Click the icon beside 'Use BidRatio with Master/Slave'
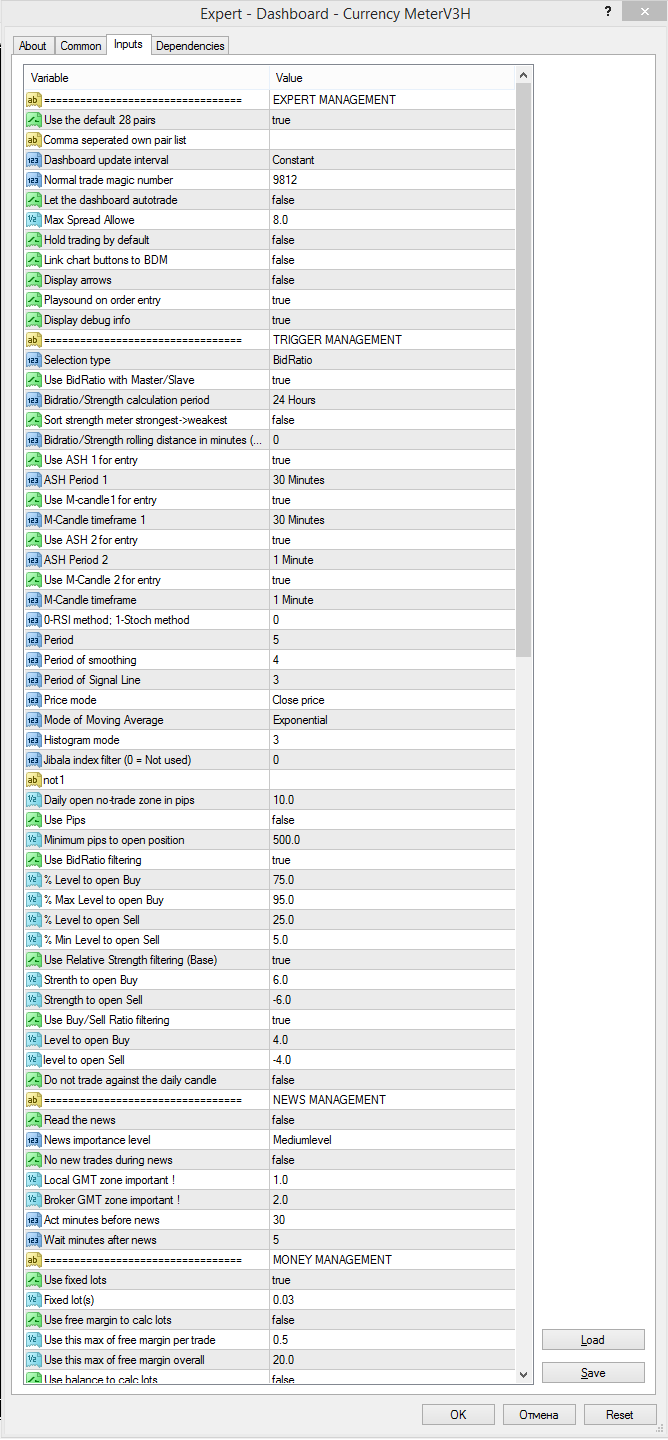This screenshot has width=668, height=1440. (33, 380)
